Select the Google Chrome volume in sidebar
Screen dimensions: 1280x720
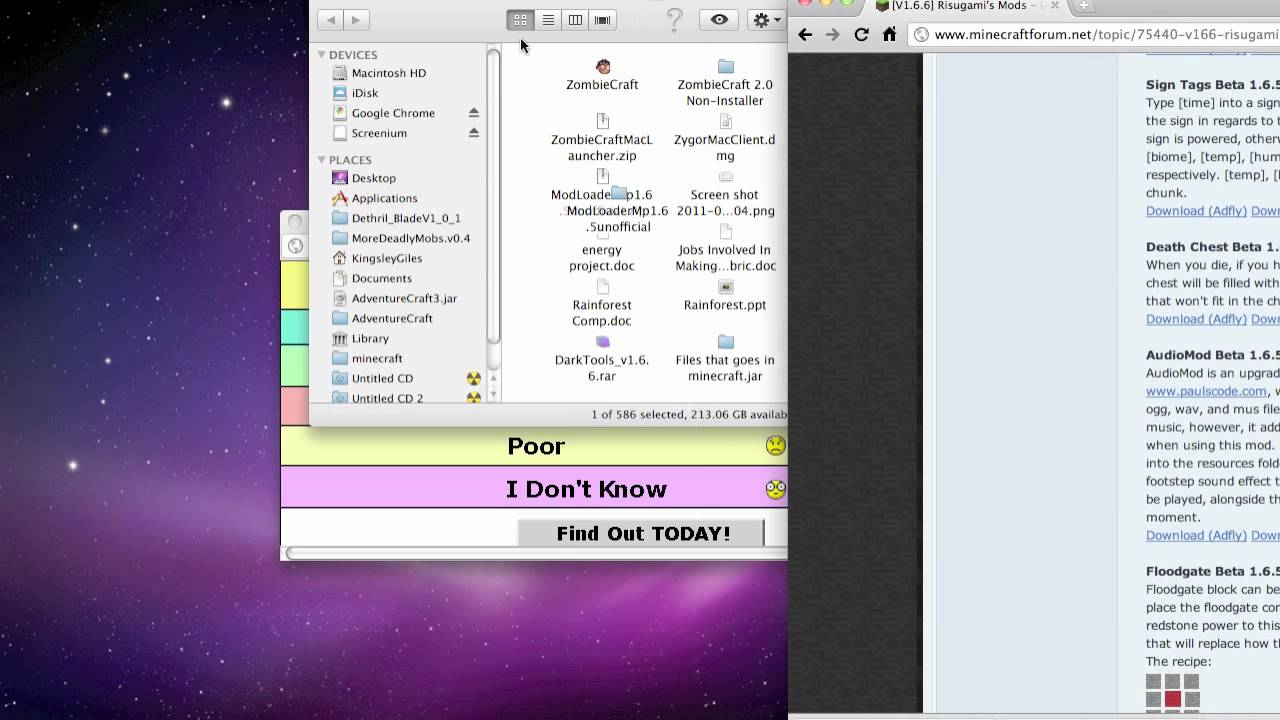coord(393,113)
